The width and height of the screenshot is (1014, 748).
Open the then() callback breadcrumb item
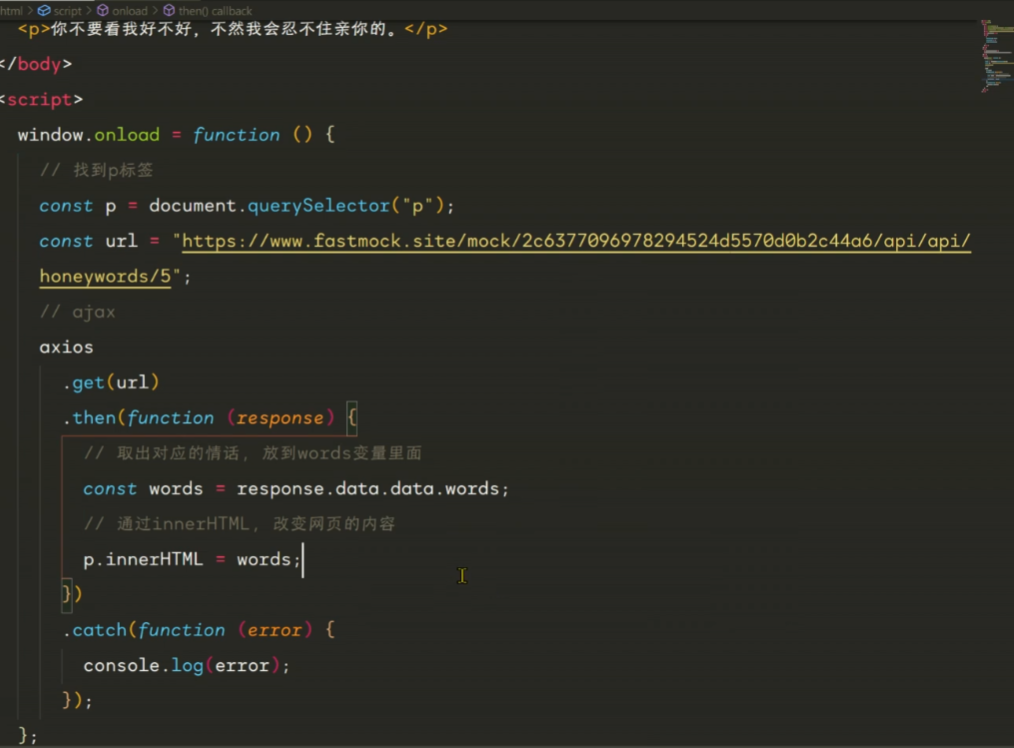coord(215,11)
